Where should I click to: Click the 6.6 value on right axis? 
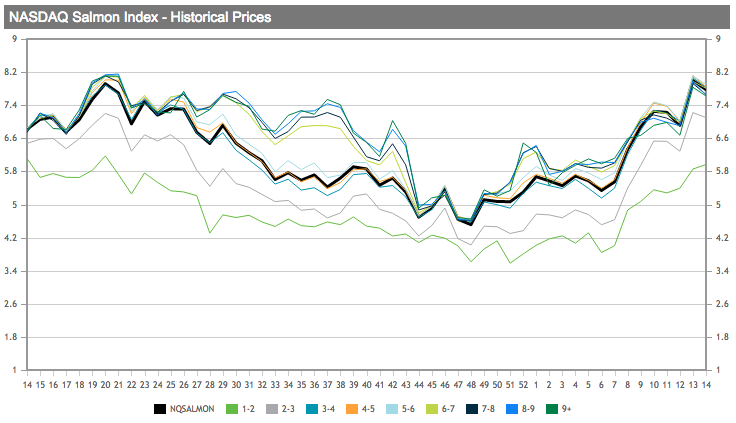click(722, 138)
